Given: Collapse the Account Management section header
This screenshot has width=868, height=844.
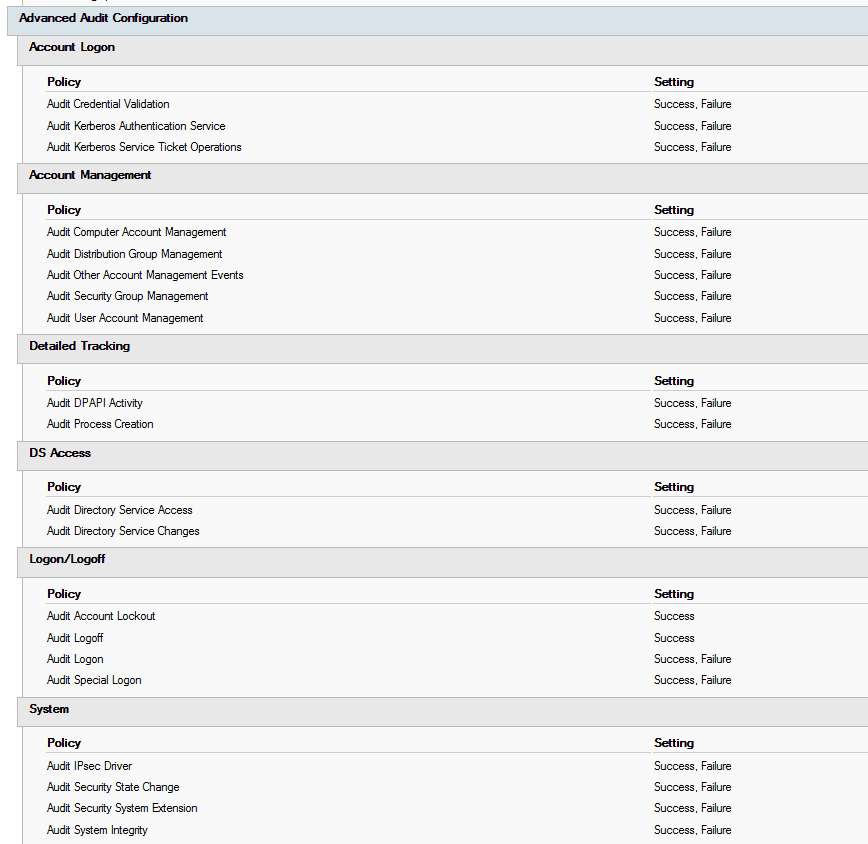Looking at the screenshot, I should click(x=90, y=176).
